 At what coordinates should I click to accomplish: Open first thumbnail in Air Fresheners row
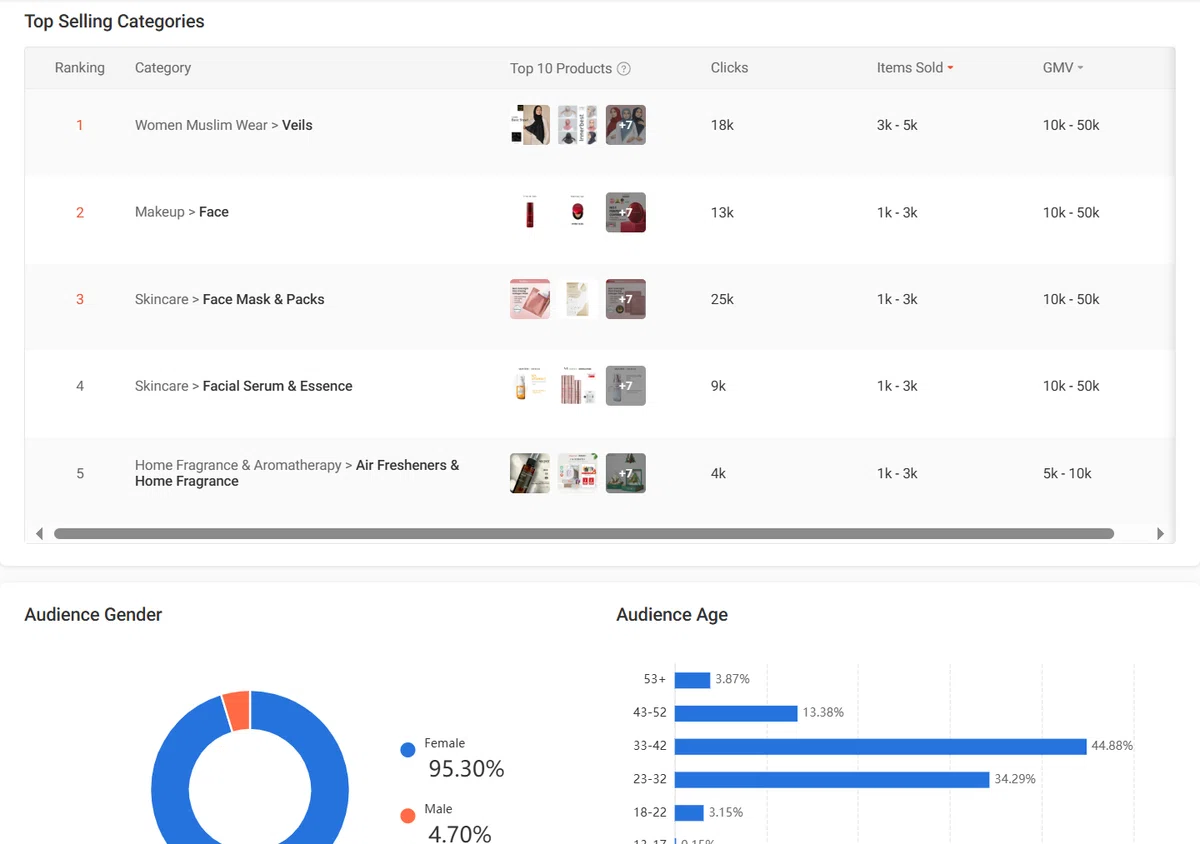pyautogui.click(x=530, y=473)
